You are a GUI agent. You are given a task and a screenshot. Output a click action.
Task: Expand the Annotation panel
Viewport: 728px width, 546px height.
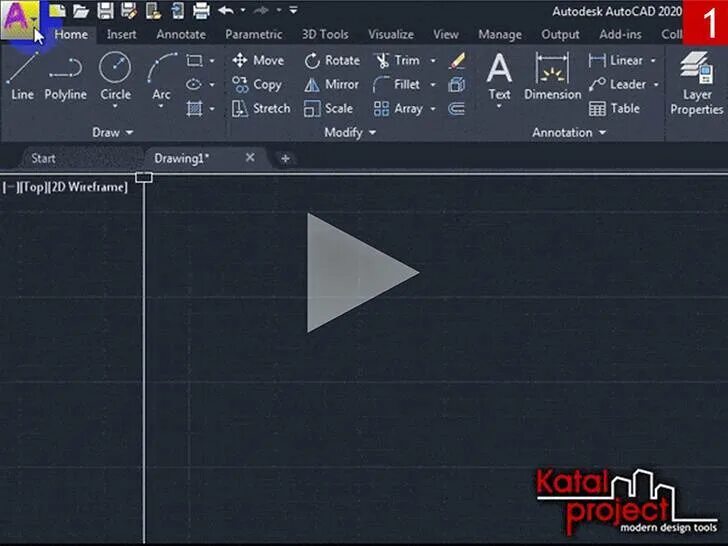(x=569, y=133)
